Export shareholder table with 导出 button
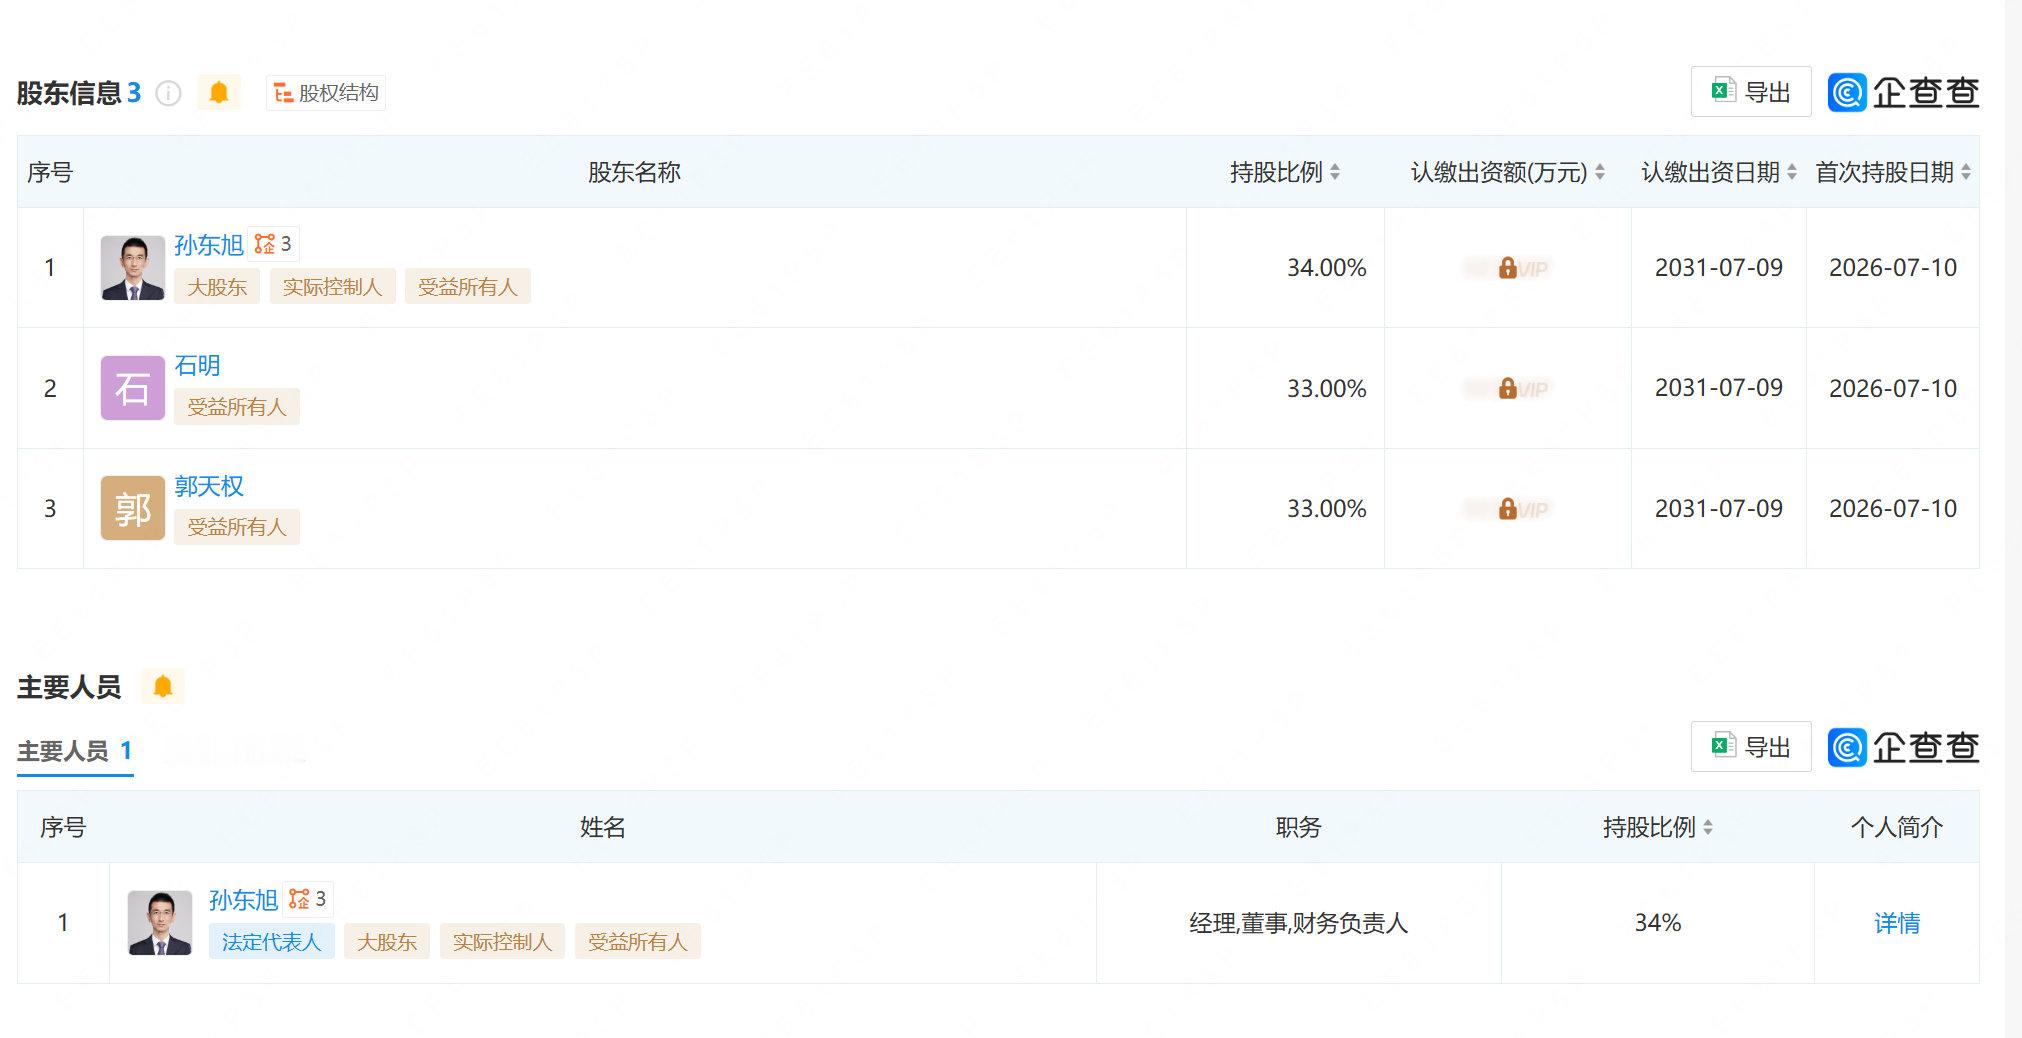 (x=1751, y=92)
